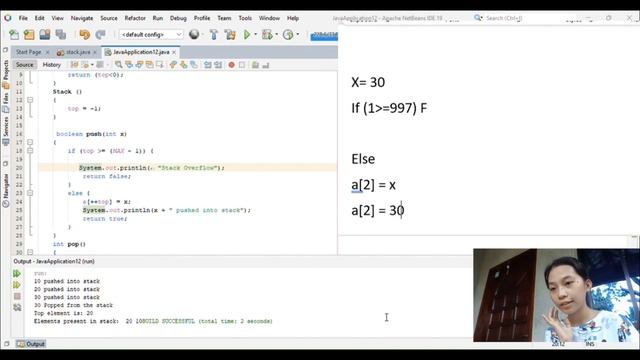640x360 pixels.
Task: Open the File menu
Action: pos(23,18)
